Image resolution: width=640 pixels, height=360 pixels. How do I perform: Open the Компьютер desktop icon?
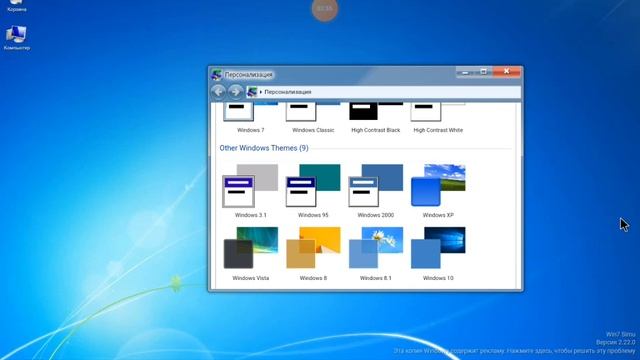[x=17, y=38]
